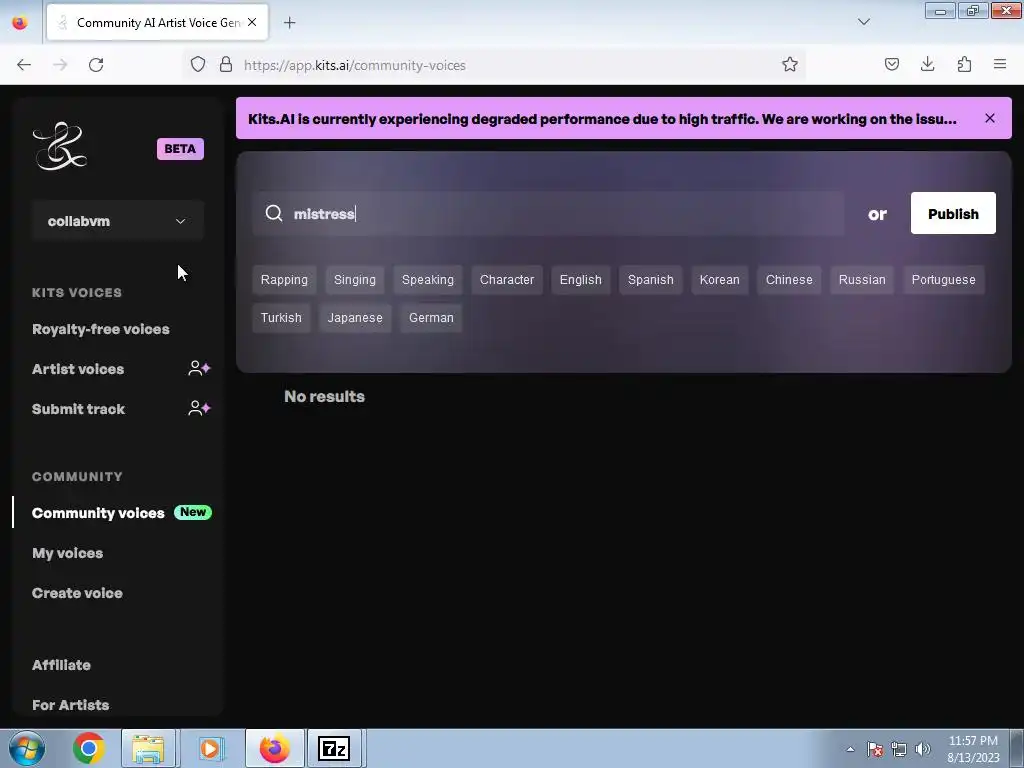Click the Action Center flag tray icon
The image size is (1024, 768).
[875, 749]
